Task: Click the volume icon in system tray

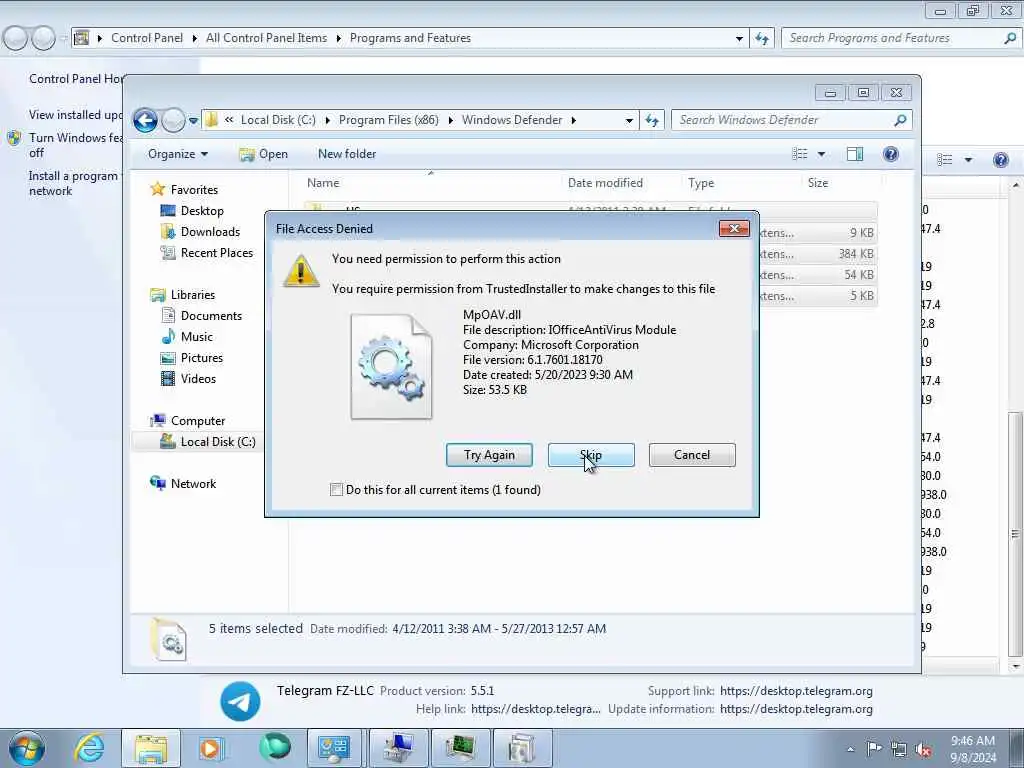Action: [x=923, y=750]
